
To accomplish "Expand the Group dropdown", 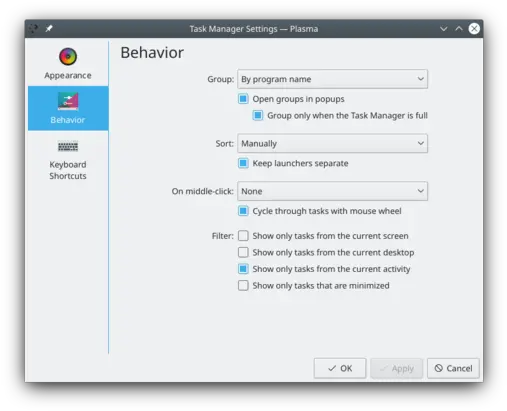I will coord(332,79).
